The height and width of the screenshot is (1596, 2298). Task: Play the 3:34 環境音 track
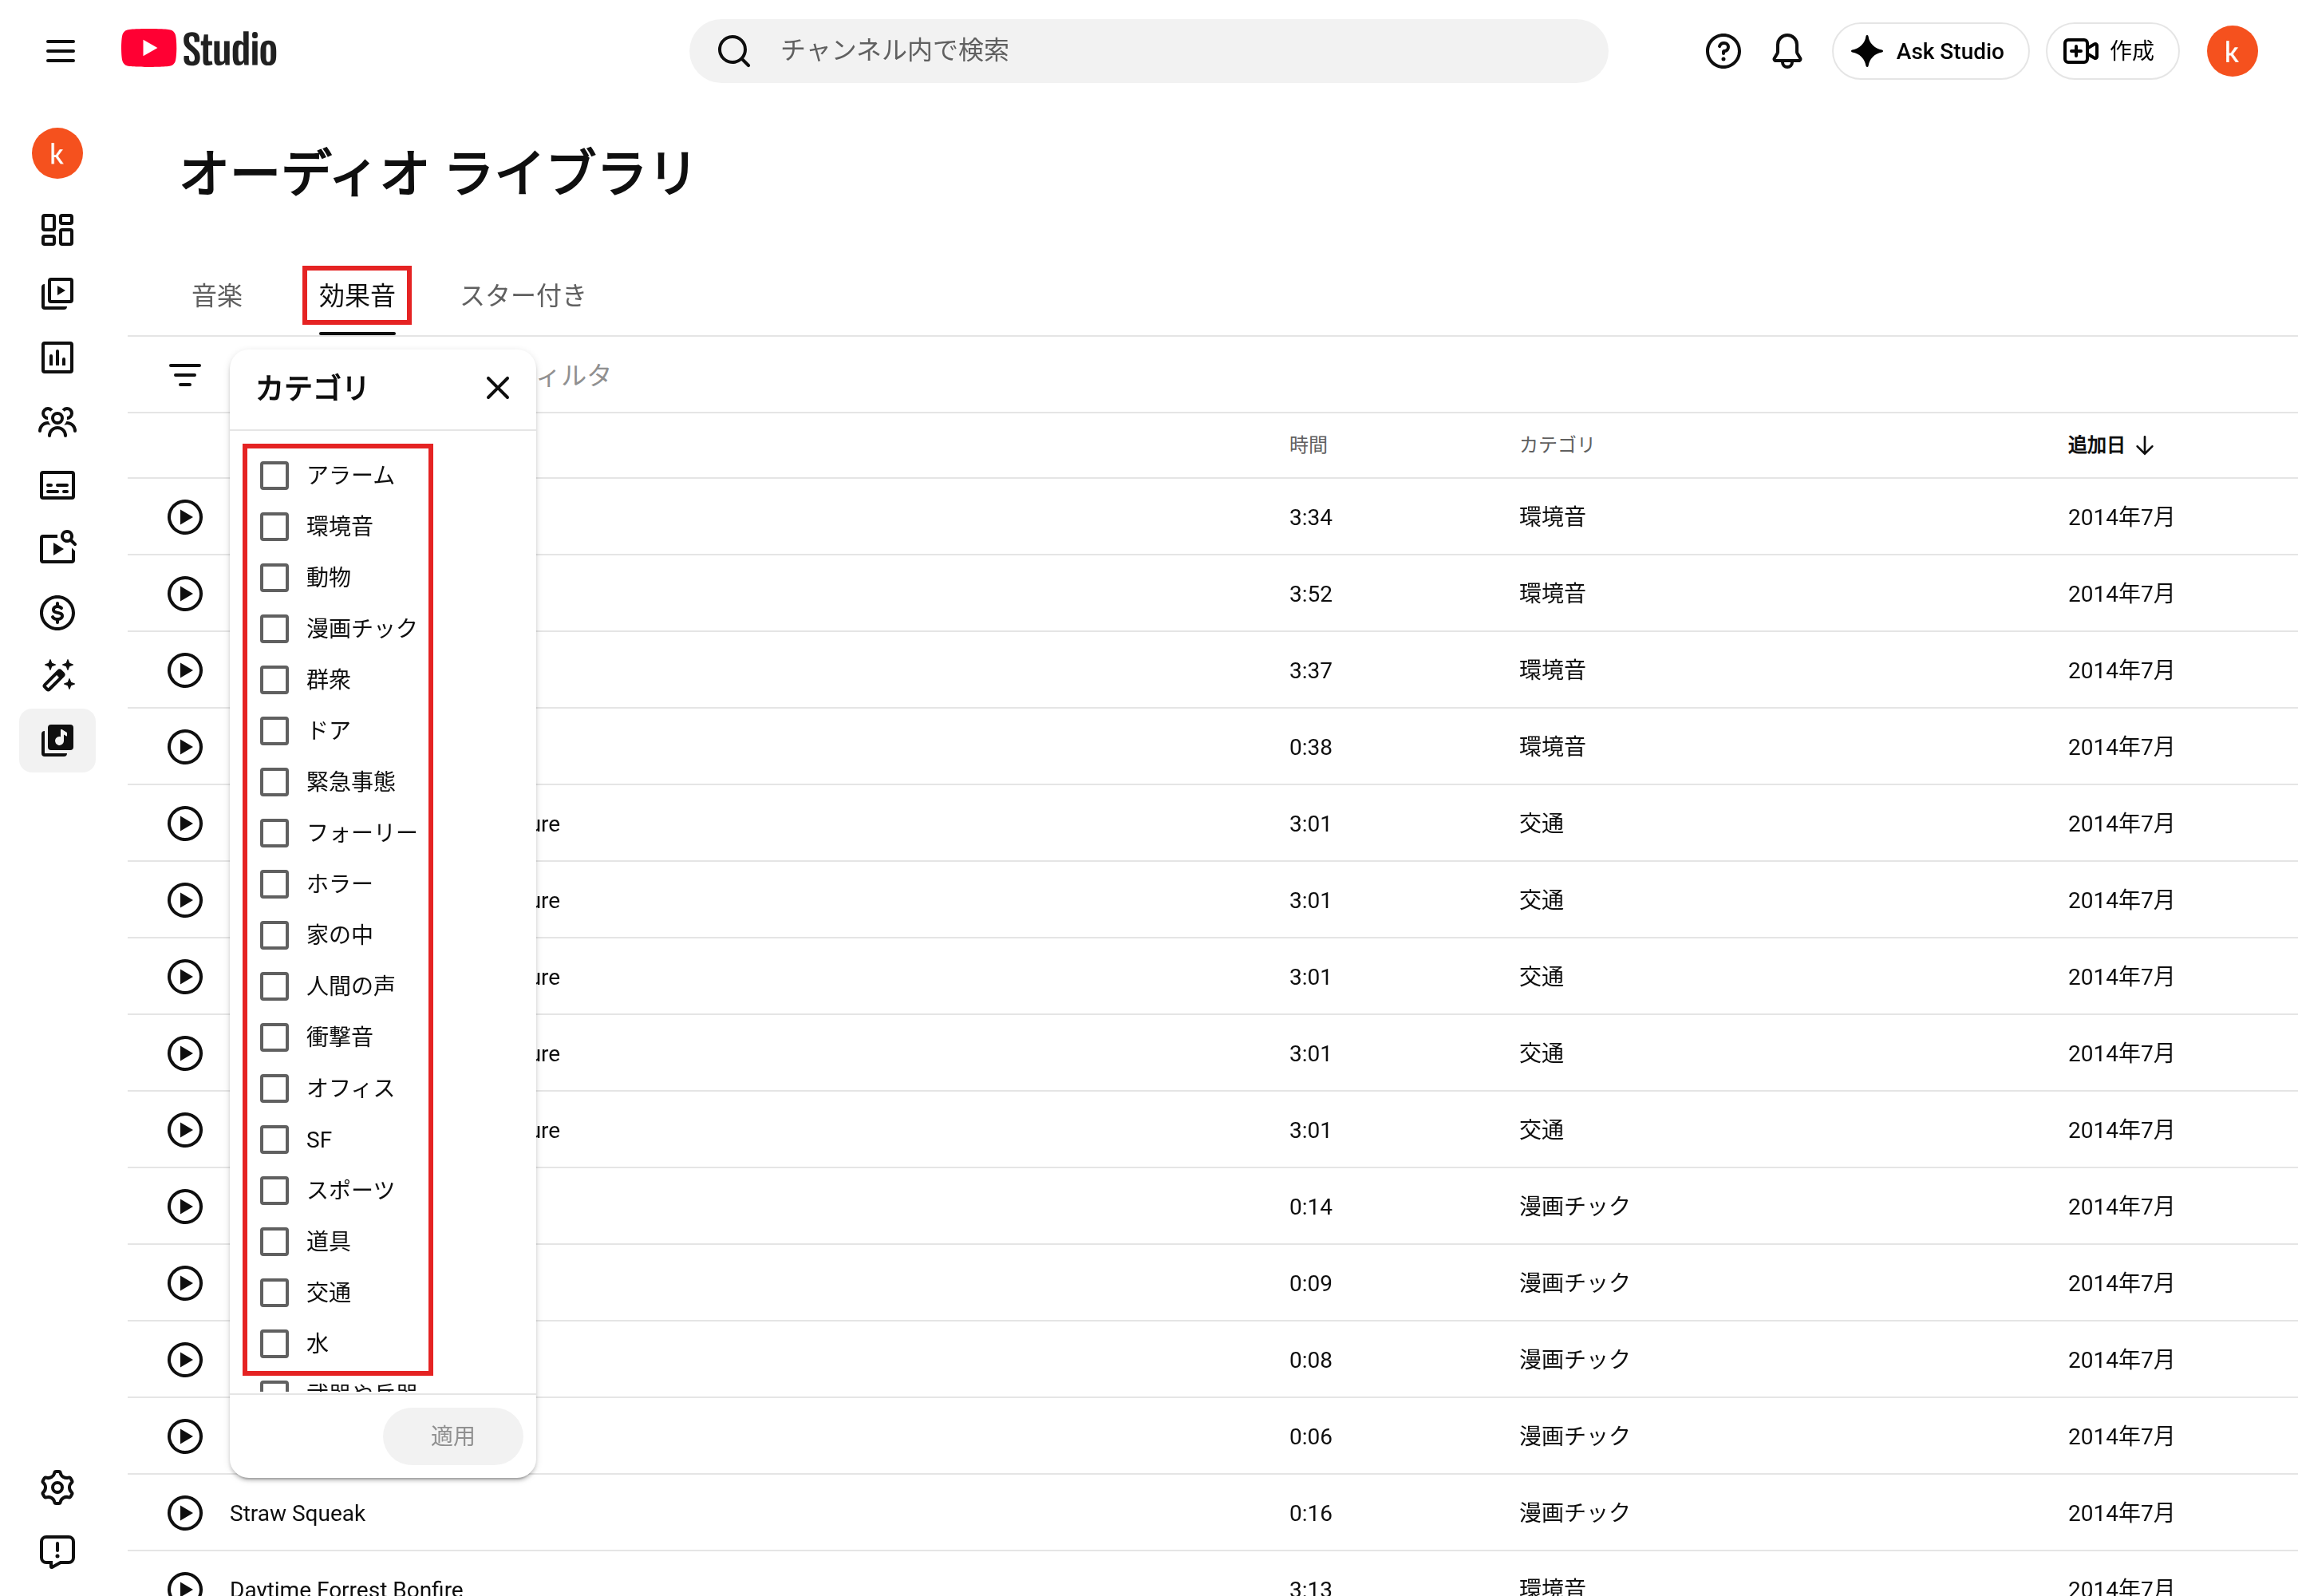coord(185,517)
